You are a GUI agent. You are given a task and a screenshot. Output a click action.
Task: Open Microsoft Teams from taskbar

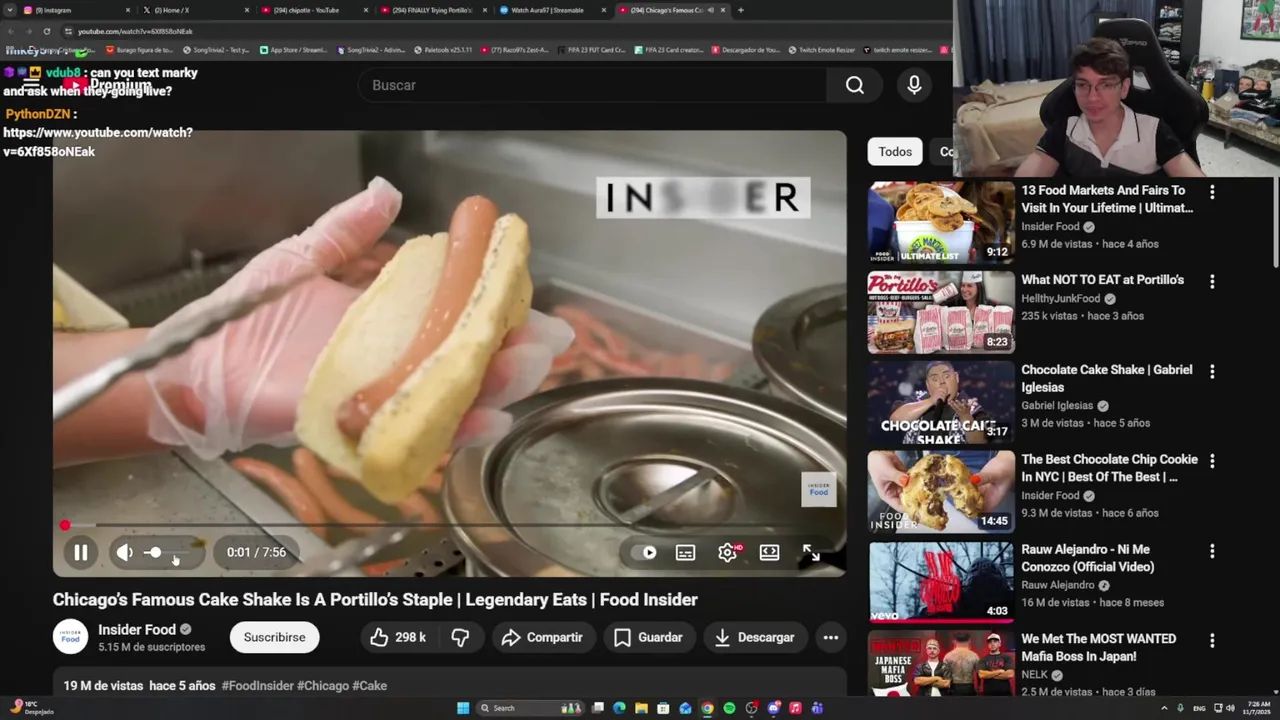pos(817,708)
